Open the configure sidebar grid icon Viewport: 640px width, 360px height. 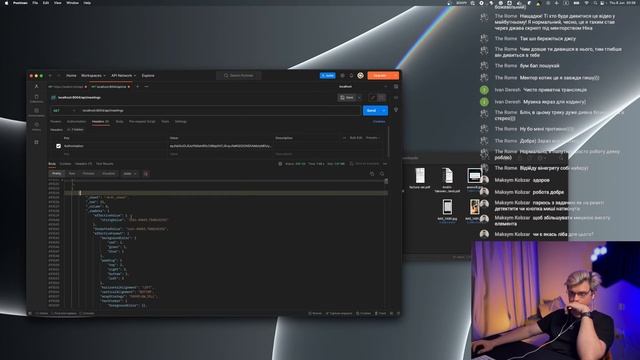36,142
